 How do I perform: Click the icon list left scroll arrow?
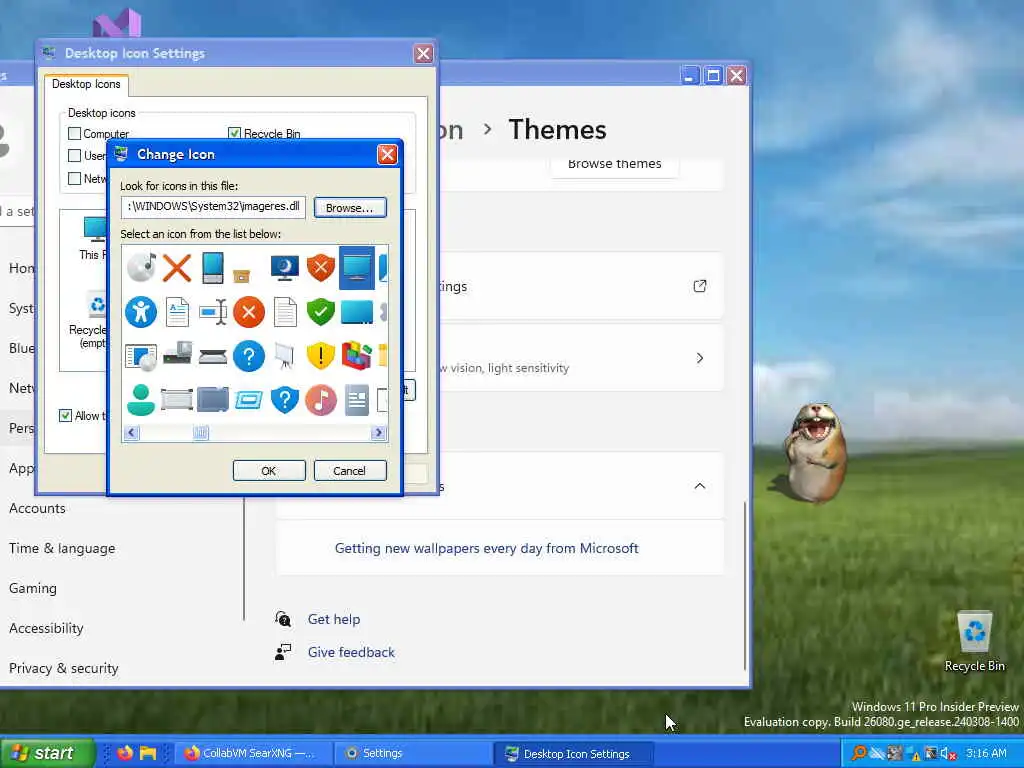(131, 433)
